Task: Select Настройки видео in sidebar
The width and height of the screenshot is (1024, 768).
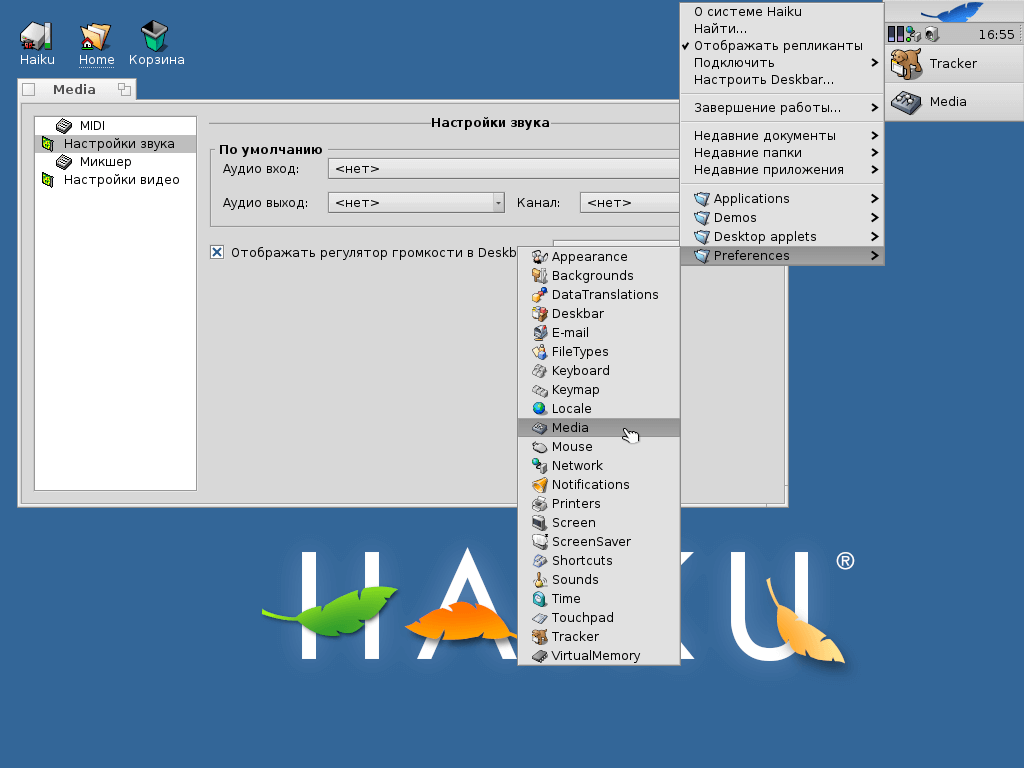Action: [x=116, y=180]
